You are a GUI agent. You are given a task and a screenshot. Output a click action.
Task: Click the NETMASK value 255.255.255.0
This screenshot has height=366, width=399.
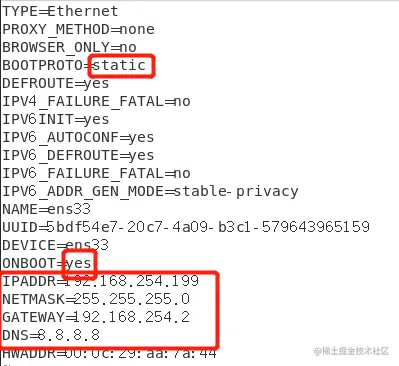pyautogui.click(x=132, y=299)
